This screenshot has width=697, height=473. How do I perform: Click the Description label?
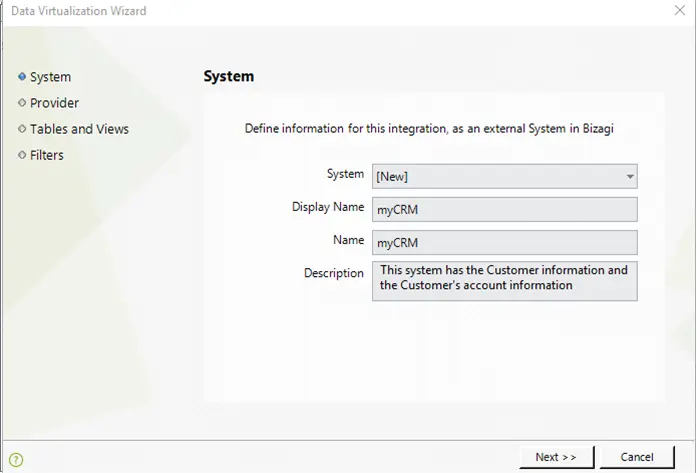click(334, 273)
